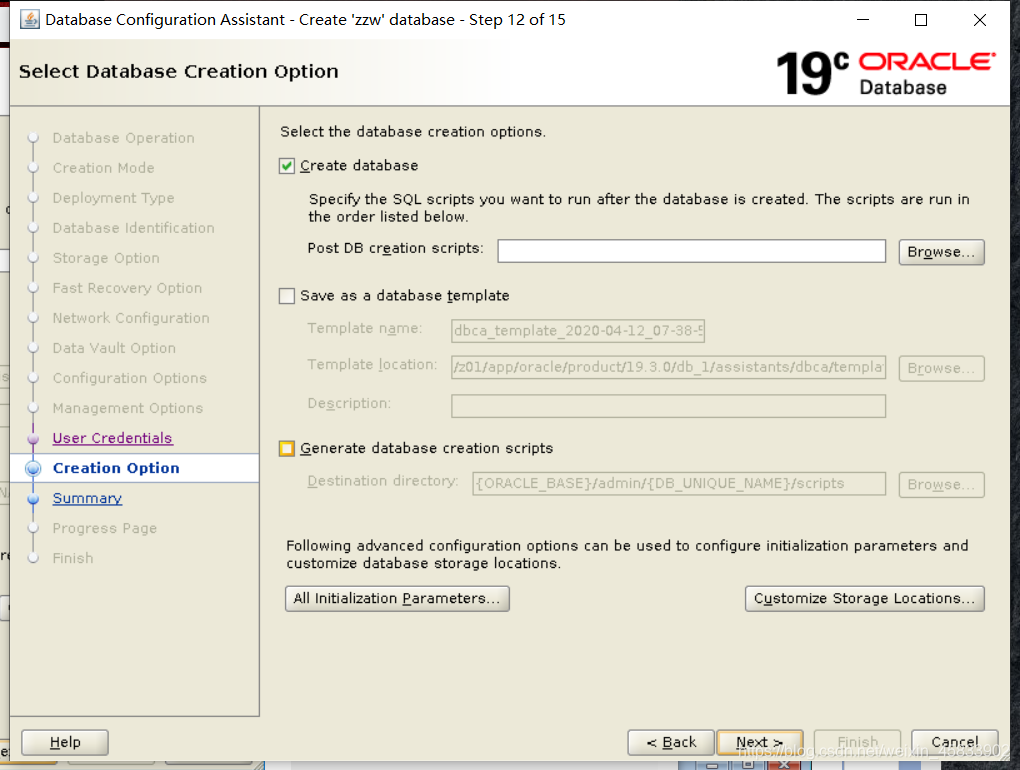This screenshot has width=1020, height=770.
Task: Open All Initialization Parameters dialog
Action: click(397, 598)
